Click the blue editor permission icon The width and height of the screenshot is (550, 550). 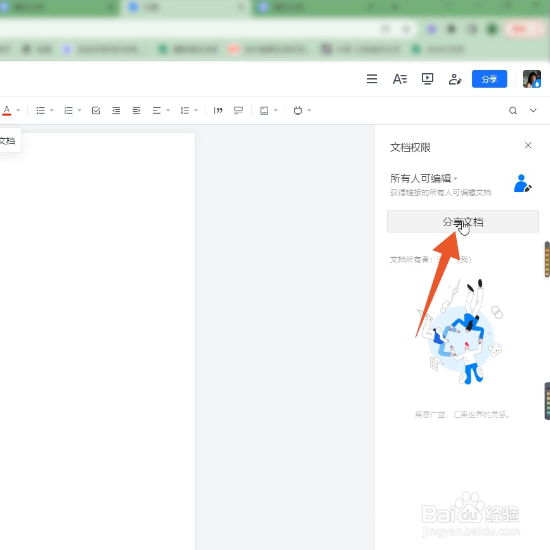point(522,183)
